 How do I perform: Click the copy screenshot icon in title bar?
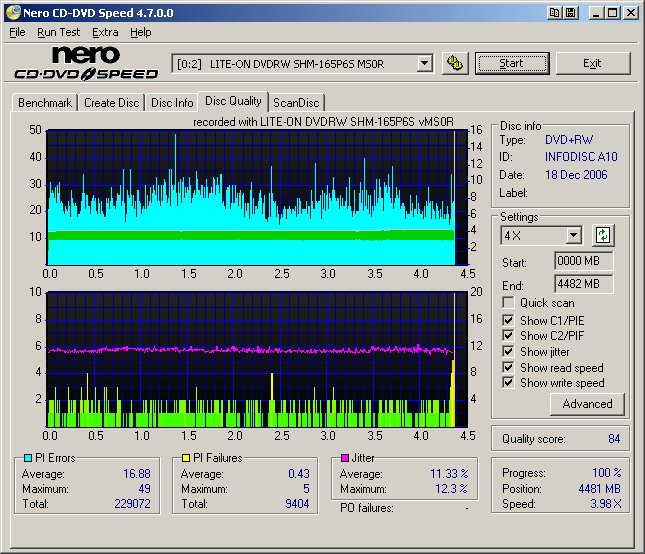point(554,13)
